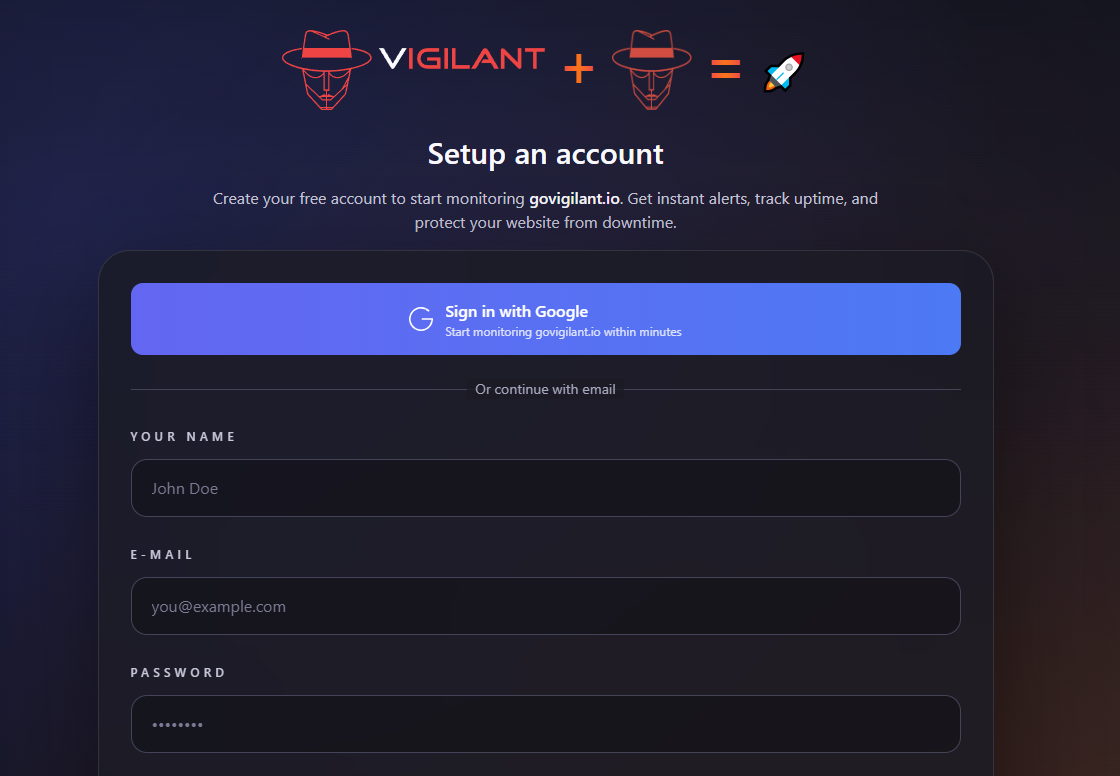
Task: Click the Or continue with email divider text
Action: click(545, 389)
